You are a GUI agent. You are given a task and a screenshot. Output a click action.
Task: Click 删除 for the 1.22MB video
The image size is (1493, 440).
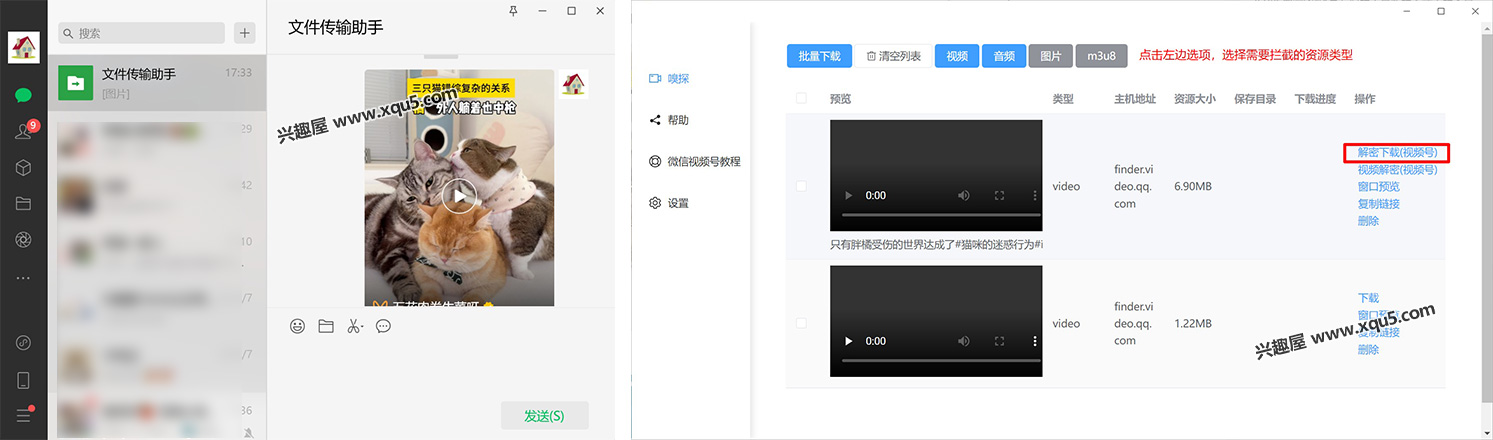point(1368,350)
